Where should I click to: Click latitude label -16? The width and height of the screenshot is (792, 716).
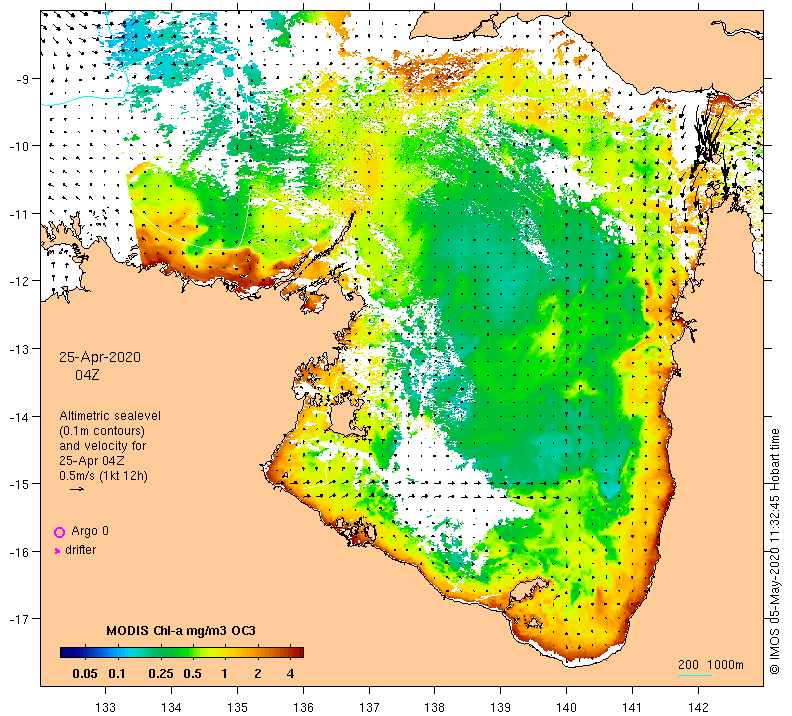point(18,551)
